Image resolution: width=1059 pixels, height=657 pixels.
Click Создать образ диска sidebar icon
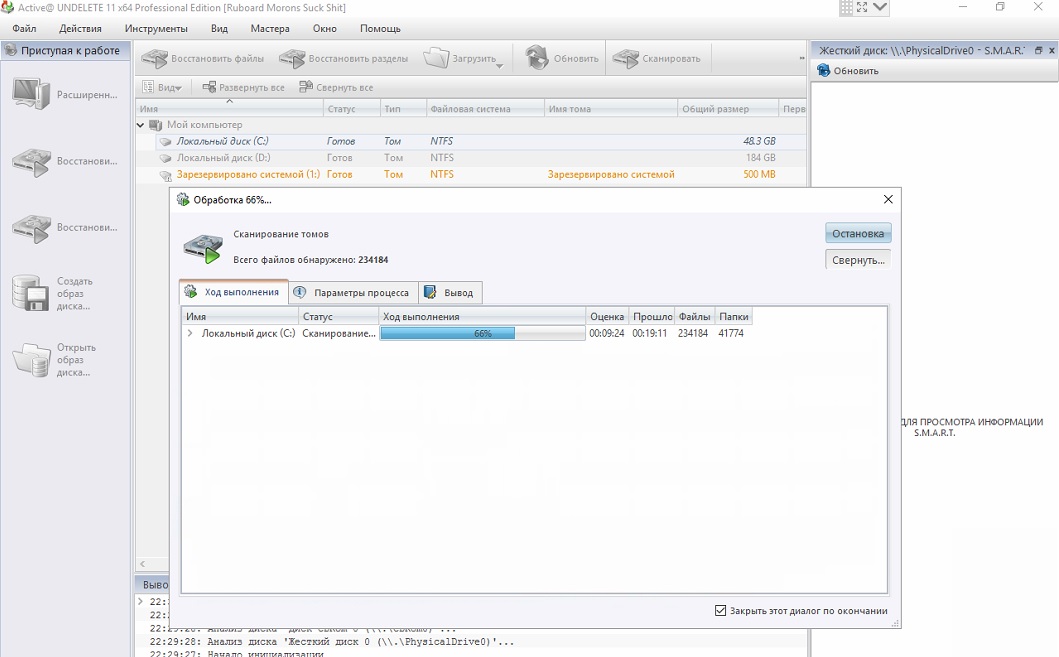pyautogui.click(x=31, y=293)
